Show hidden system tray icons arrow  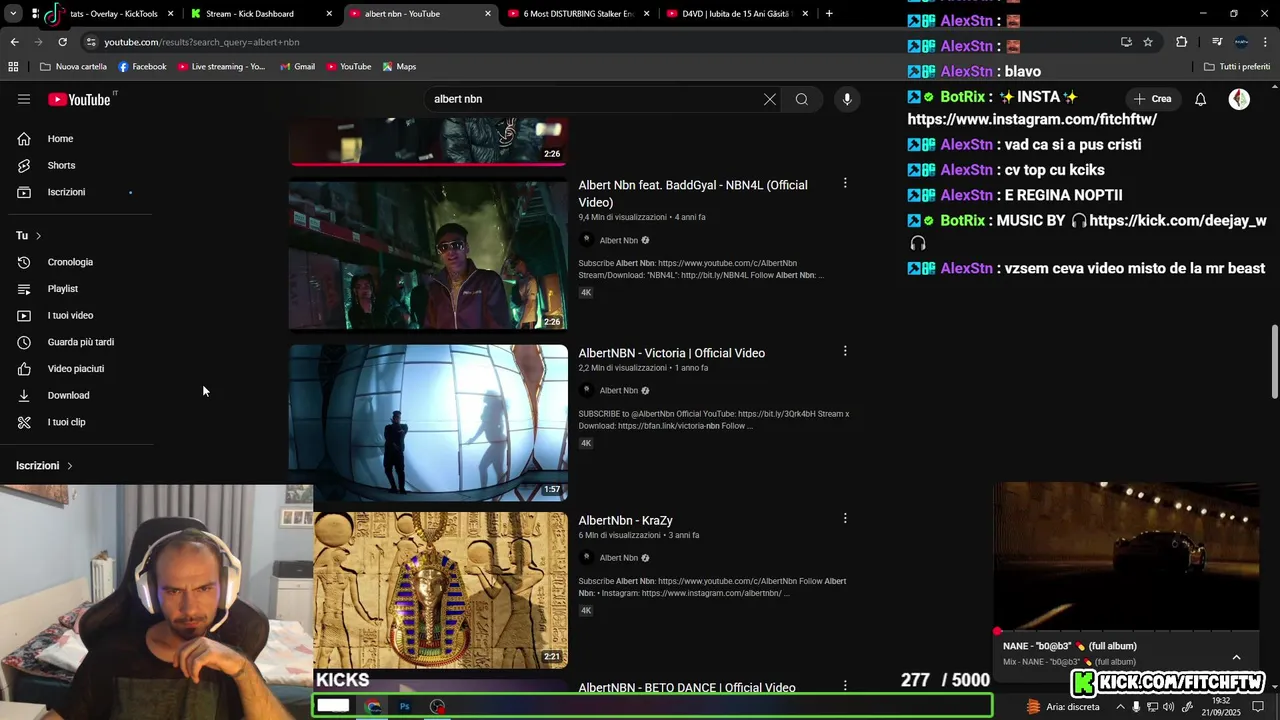click(x=1120, y=707)
